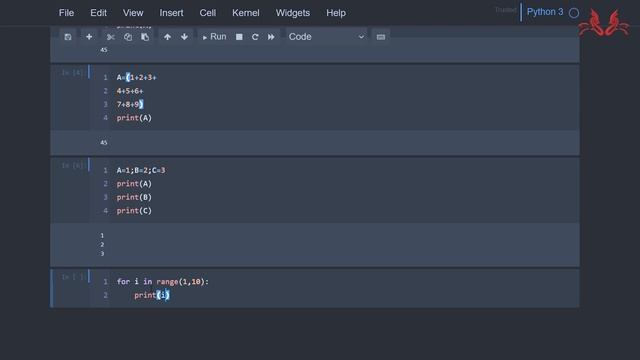
Task: Click code line A=(1+2+3+
Action: click(136, 77)
